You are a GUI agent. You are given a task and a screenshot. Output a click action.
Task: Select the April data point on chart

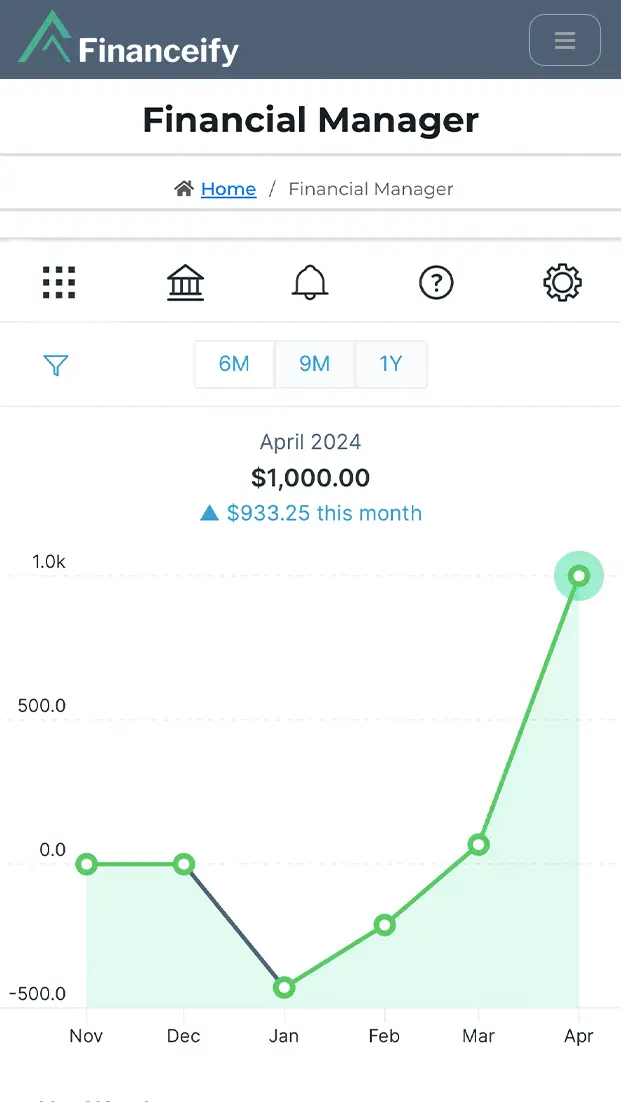point(579,576)
